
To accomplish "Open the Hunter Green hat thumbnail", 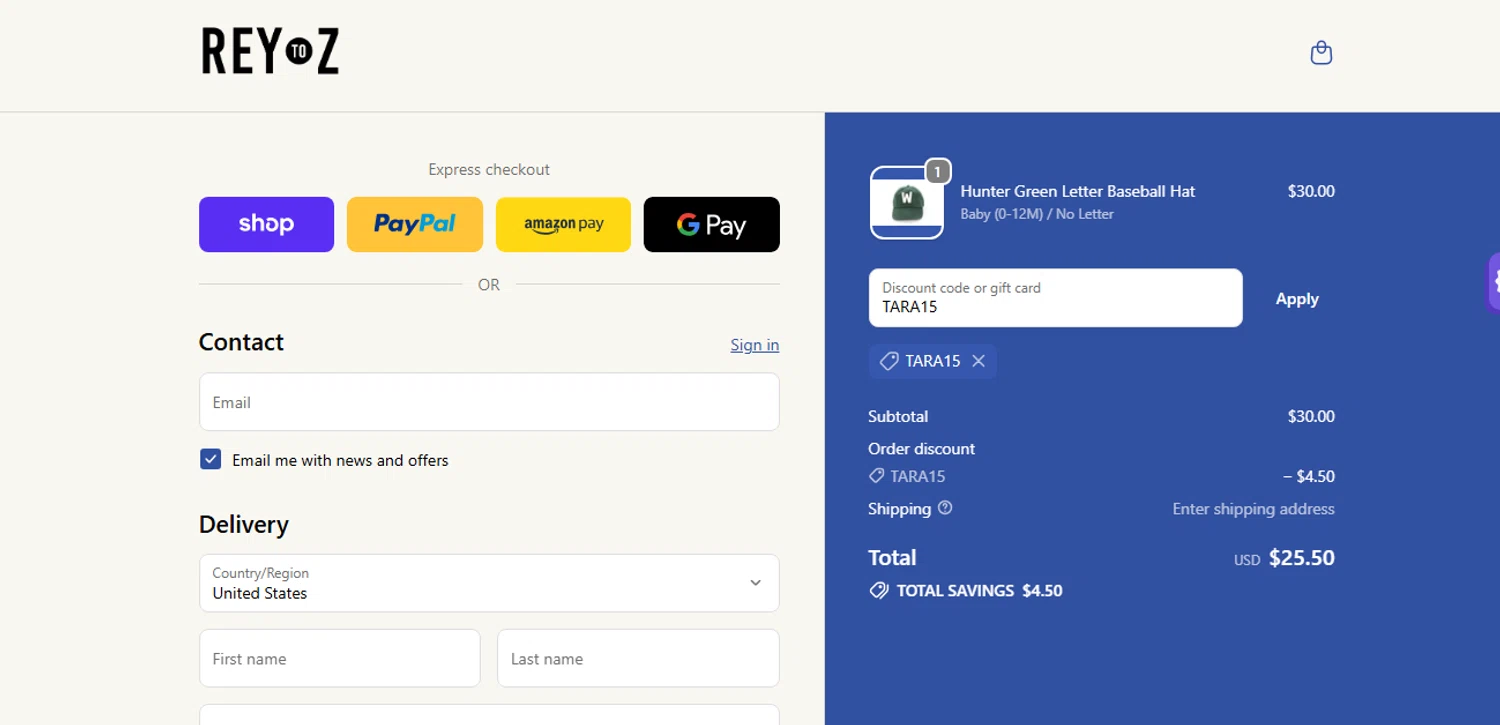I will pos(907,203).
